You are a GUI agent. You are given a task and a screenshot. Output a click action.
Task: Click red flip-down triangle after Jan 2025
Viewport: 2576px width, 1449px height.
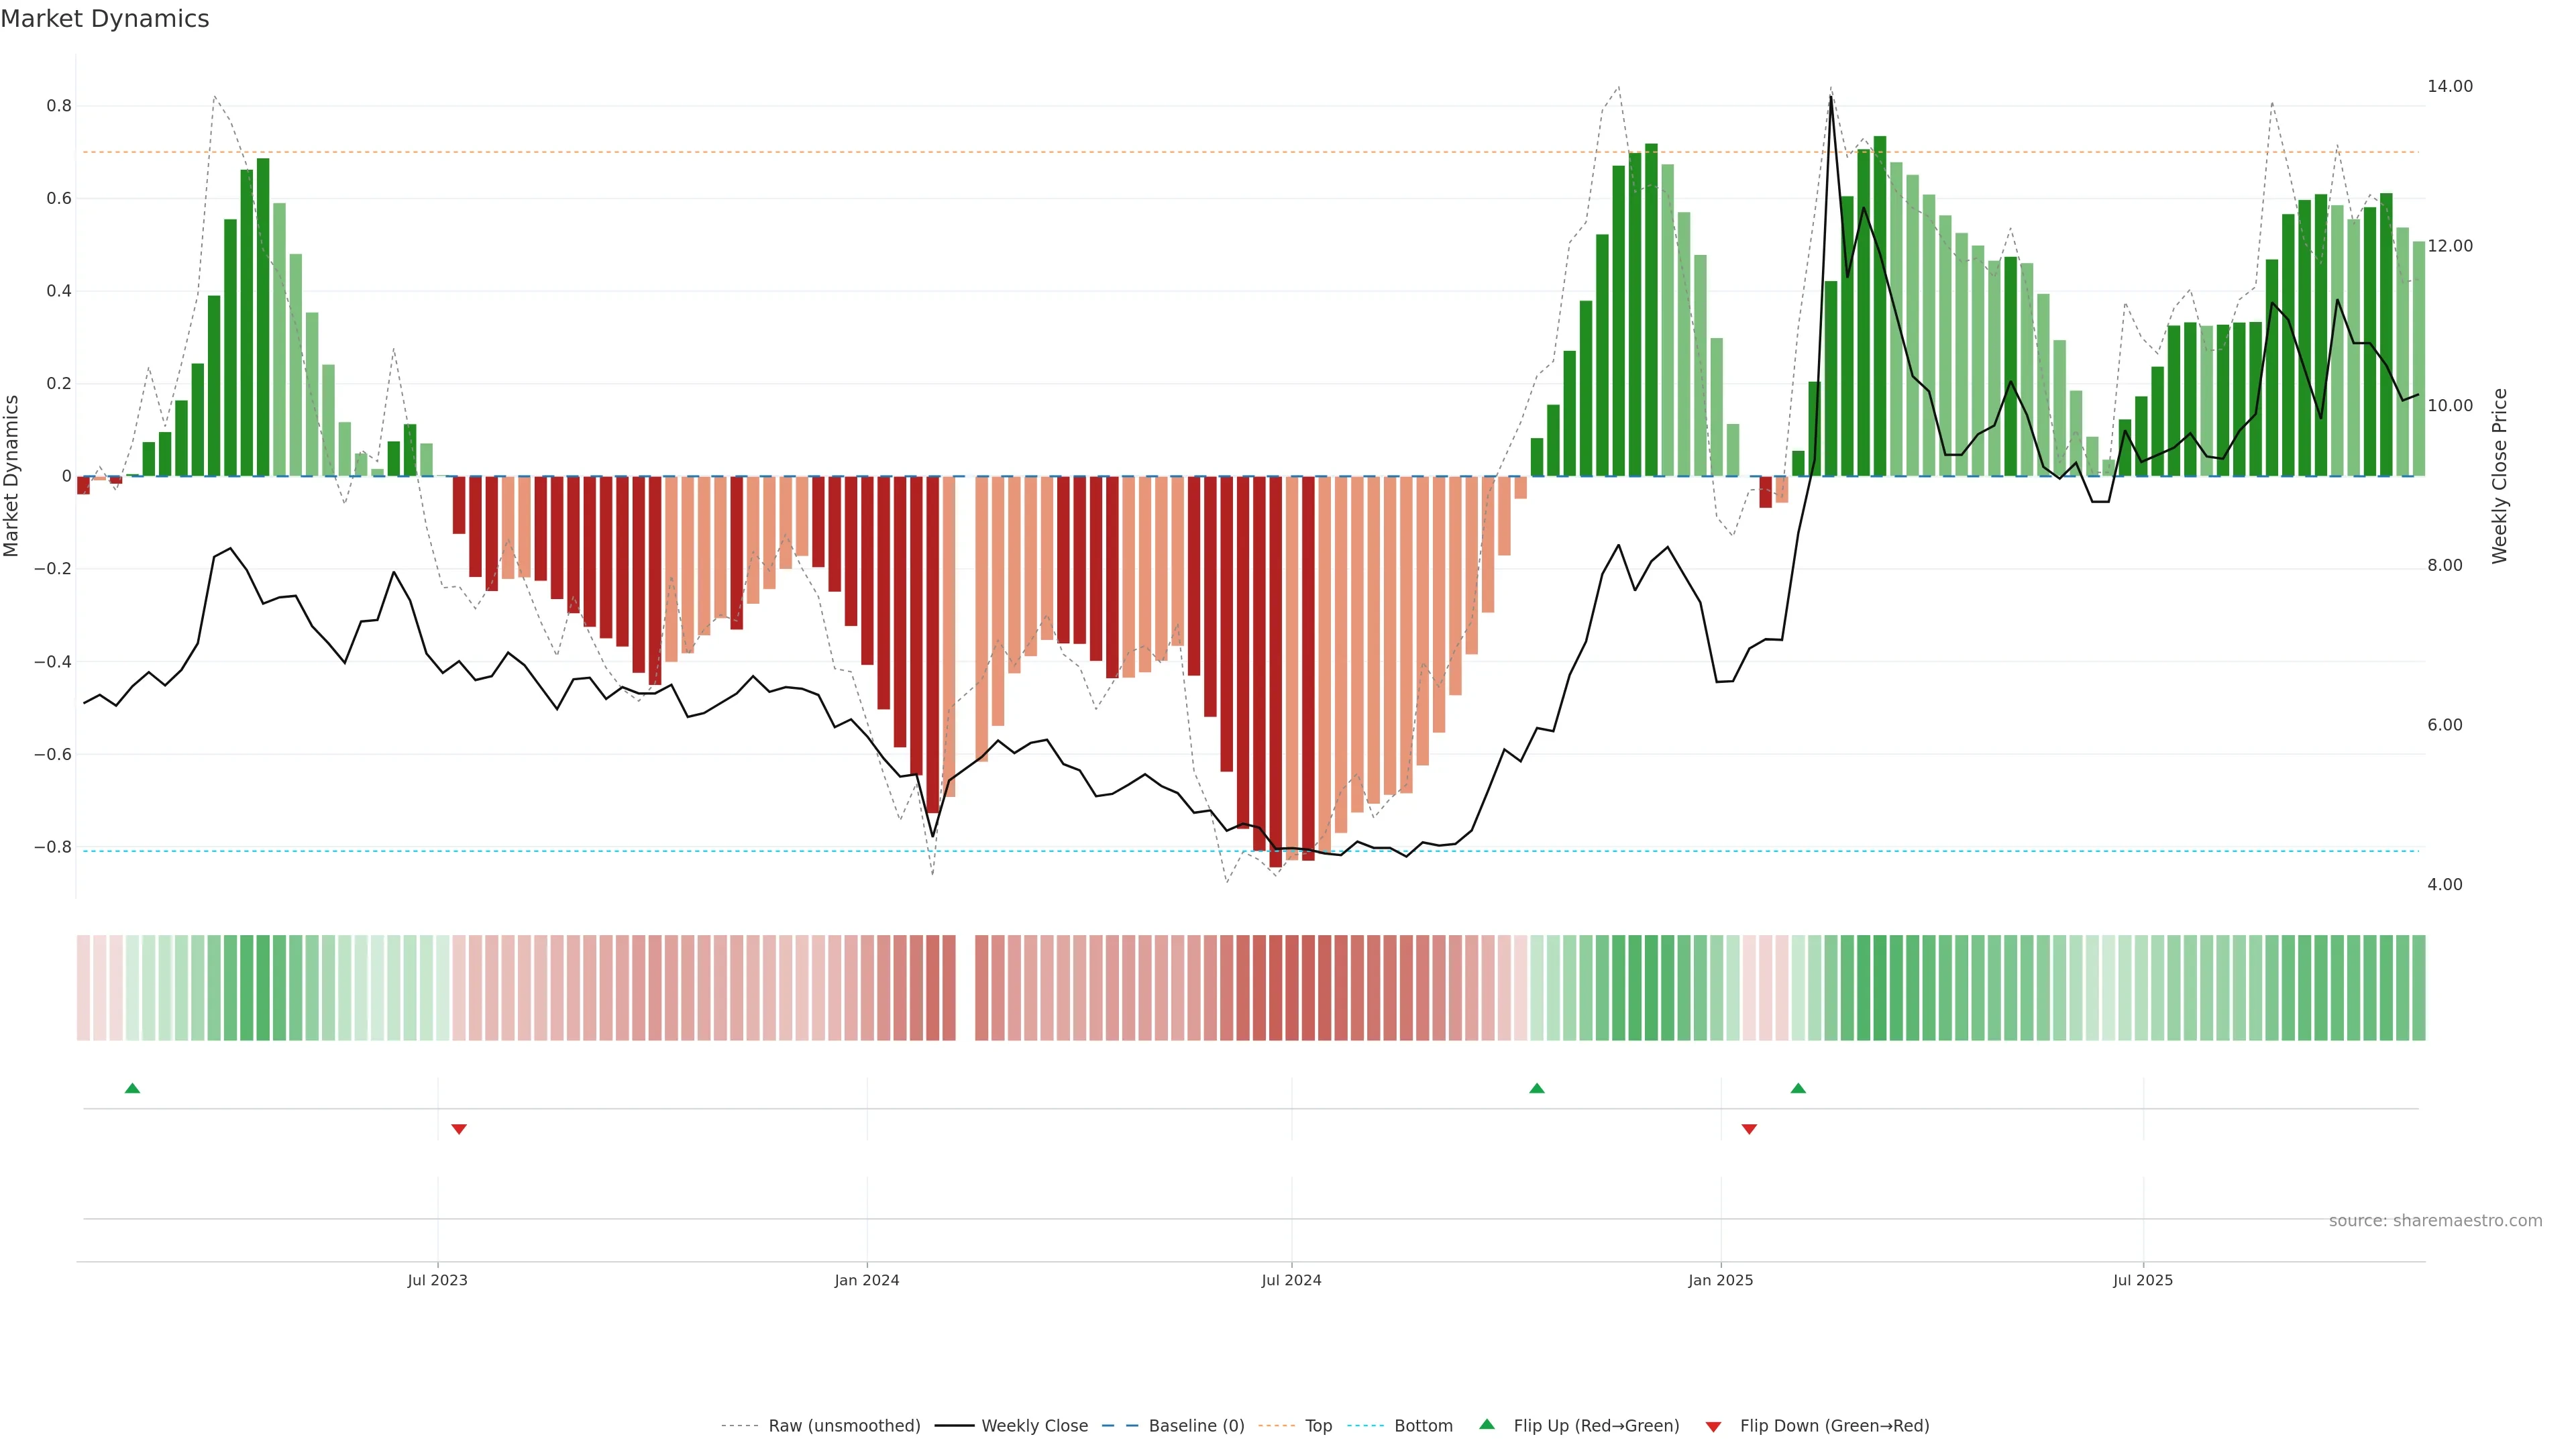[1749, 1129]
